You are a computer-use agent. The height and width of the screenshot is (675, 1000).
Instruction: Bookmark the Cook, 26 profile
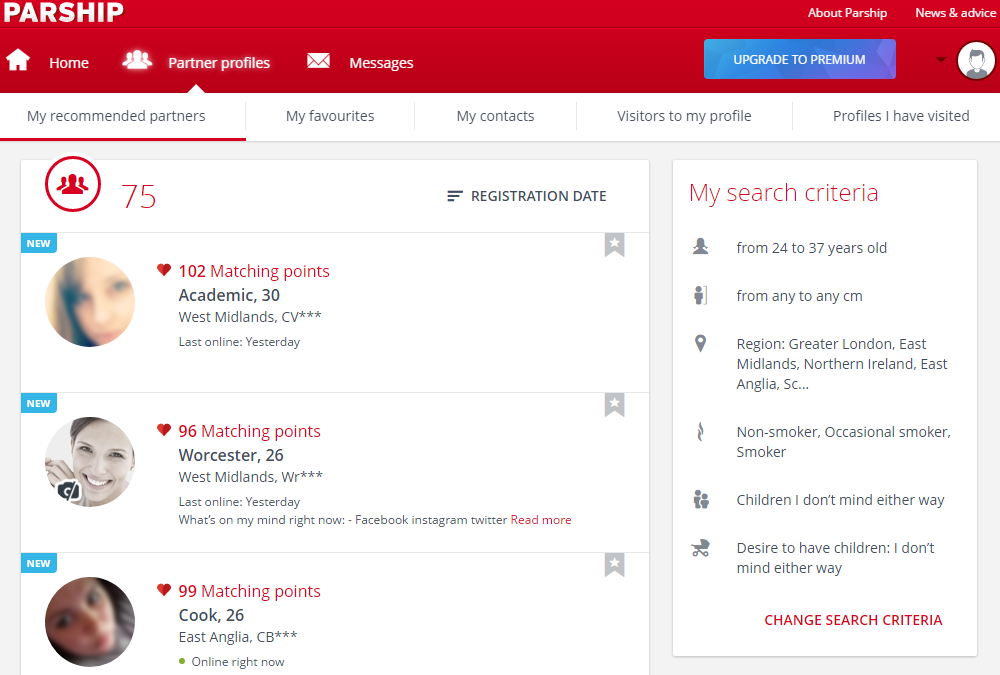[x=614, y=565]
